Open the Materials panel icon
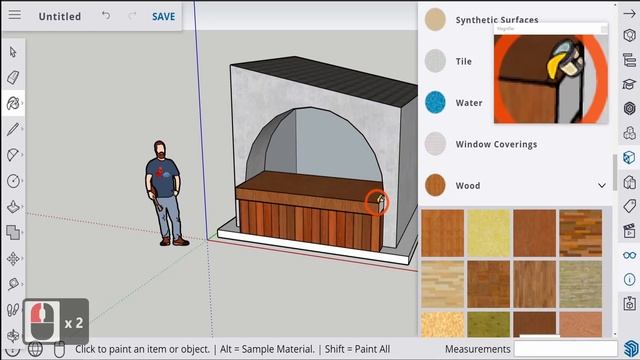 [629, 158]
